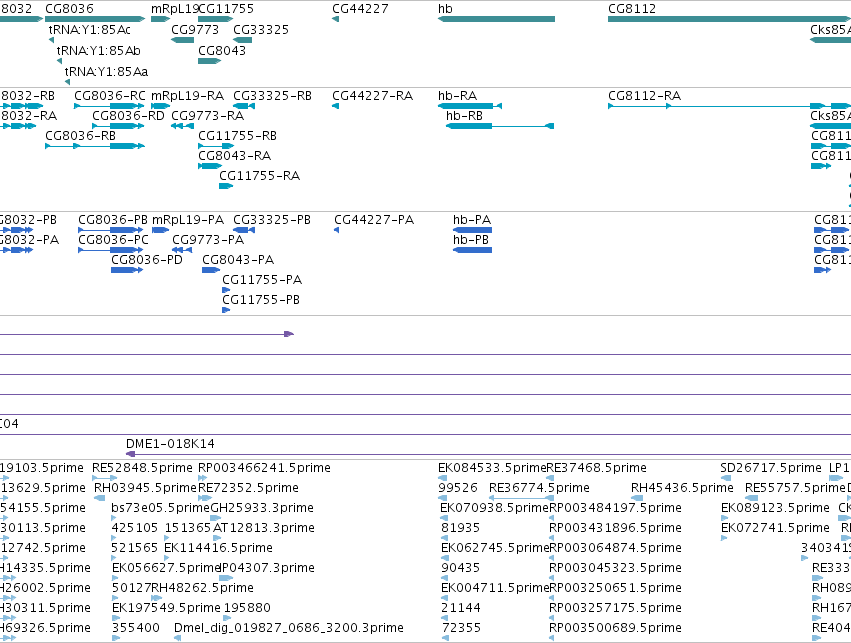The height and width of the screenshot is (643, 851).
Task: Select CG8036-PD protein label
Action: tap(147, 260)
